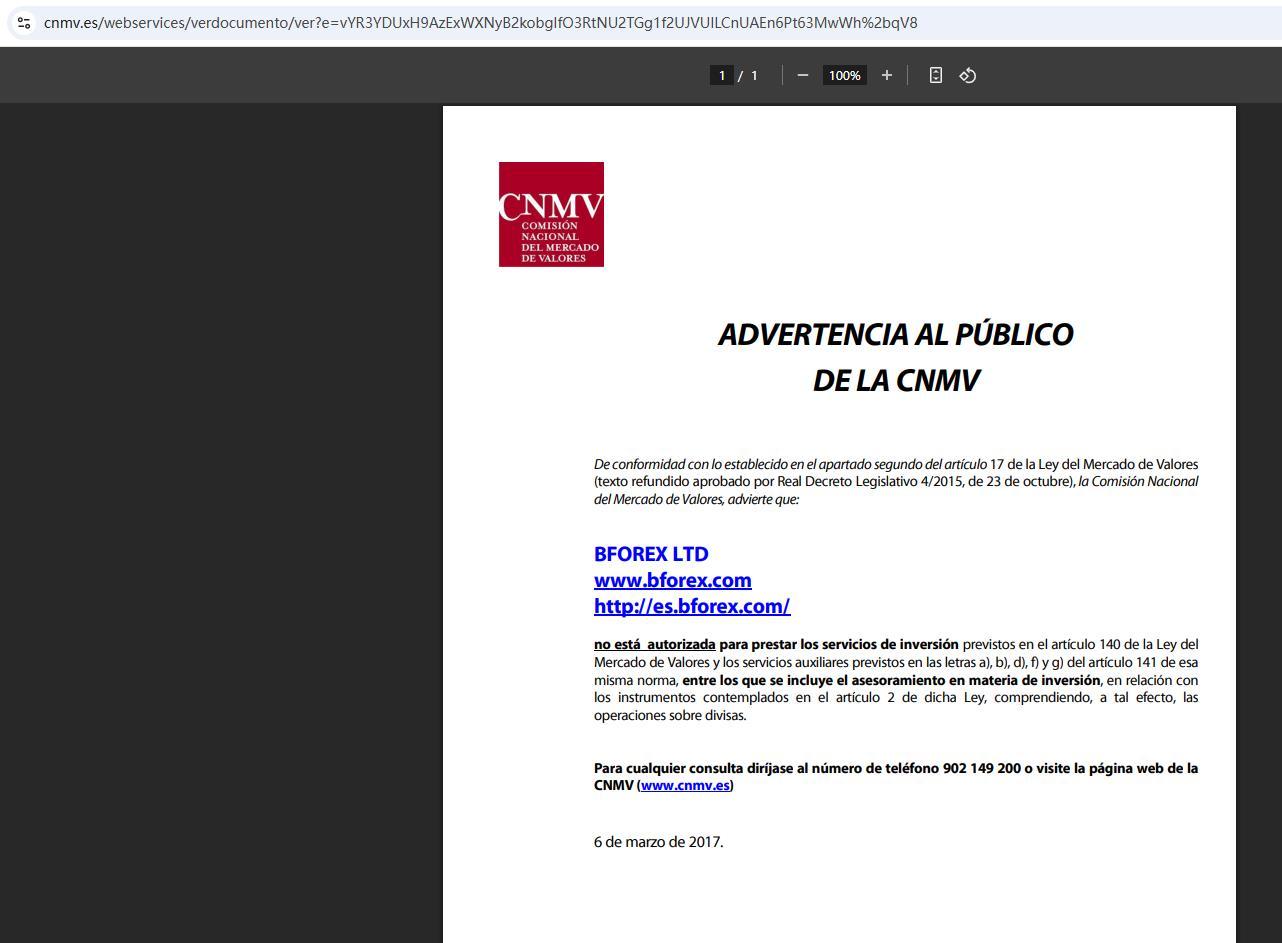Click the current page number field
Image resolution: width=1282 pixels, height=943 pixels.
pyautogui.click(x=721, y=75)
